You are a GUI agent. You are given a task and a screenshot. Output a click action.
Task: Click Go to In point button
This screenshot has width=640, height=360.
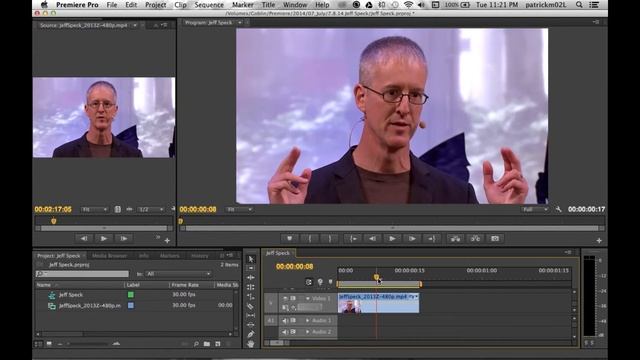click(x=353, y=239)
